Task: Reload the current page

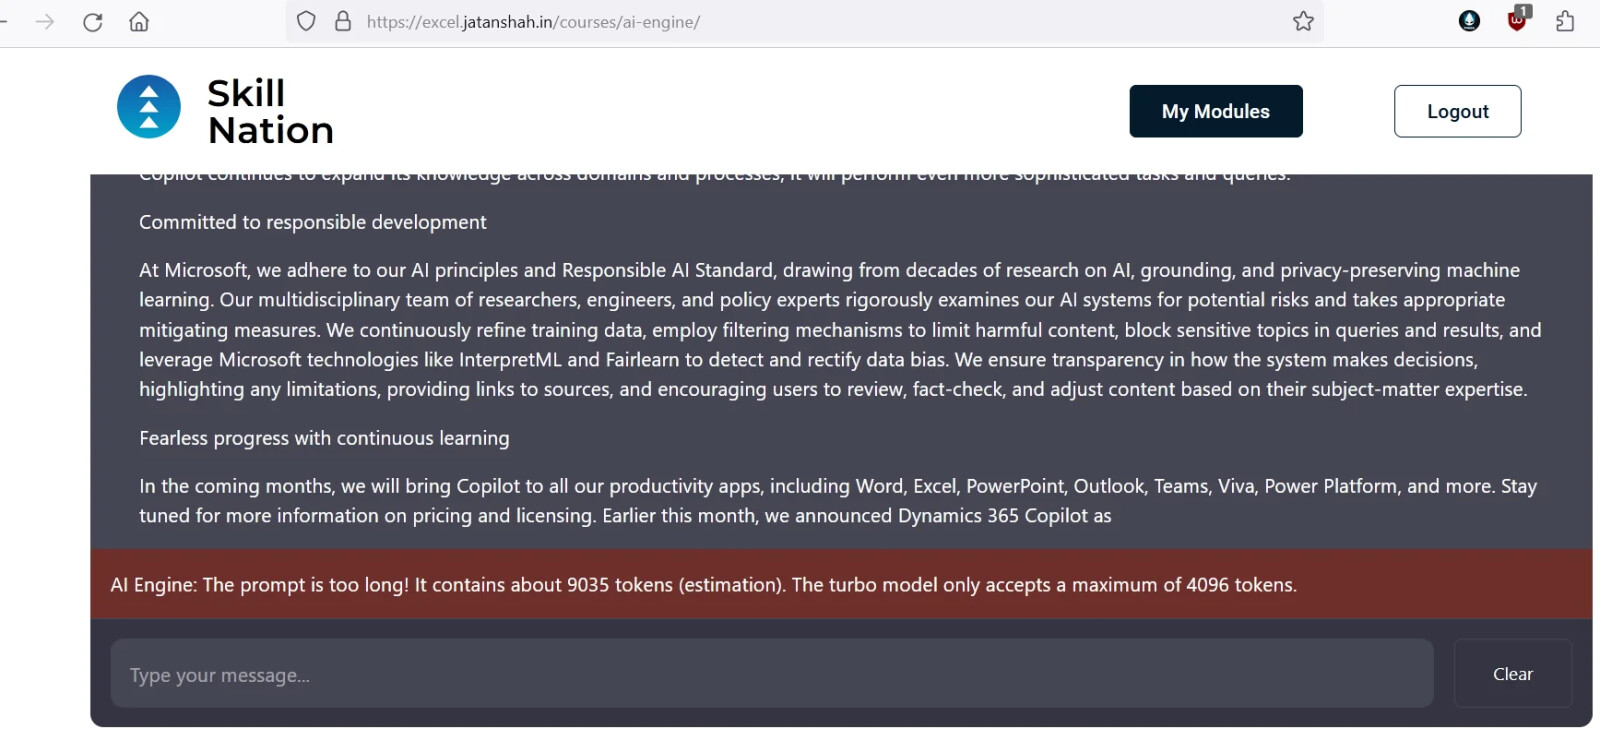Action: [x=93, y=22]
